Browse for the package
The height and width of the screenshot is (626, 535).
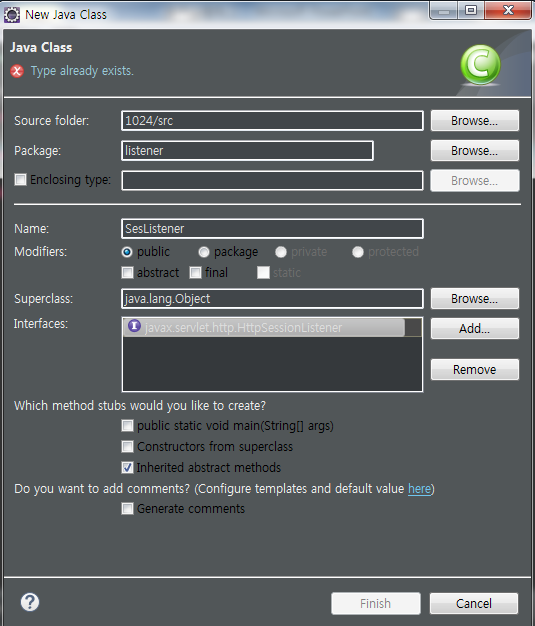(x=475, y=151)
